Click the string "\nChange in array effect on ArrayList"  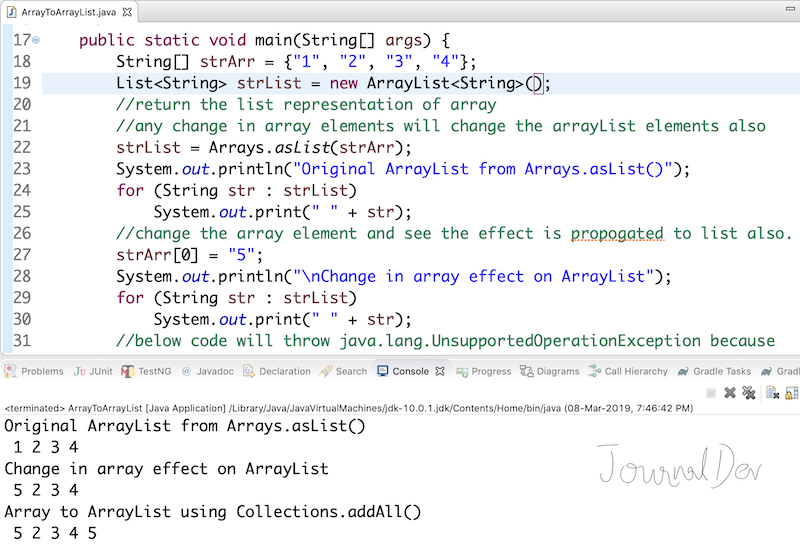click(x=473, y=277)
